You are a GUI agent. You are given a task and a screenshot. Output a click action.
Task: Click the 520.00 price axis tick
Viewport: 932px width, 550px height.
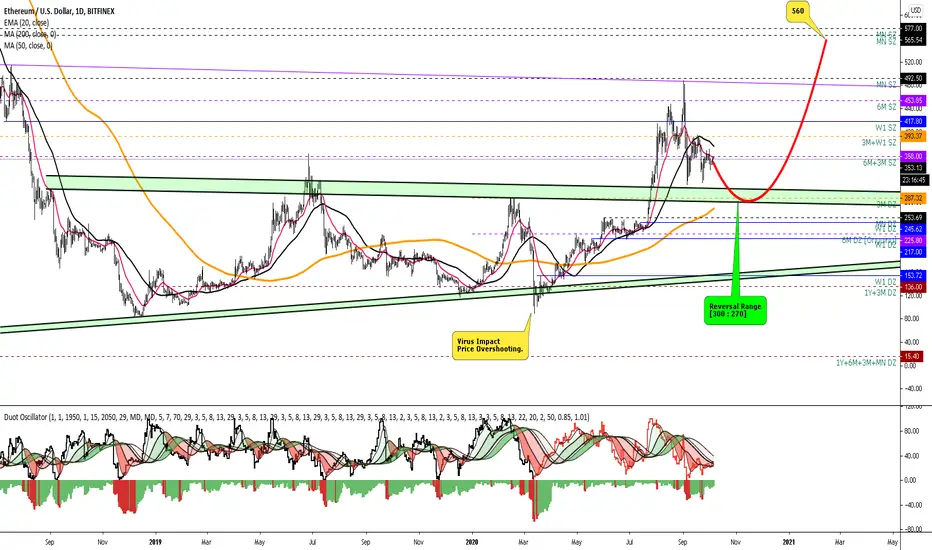(x=912, y=62)
